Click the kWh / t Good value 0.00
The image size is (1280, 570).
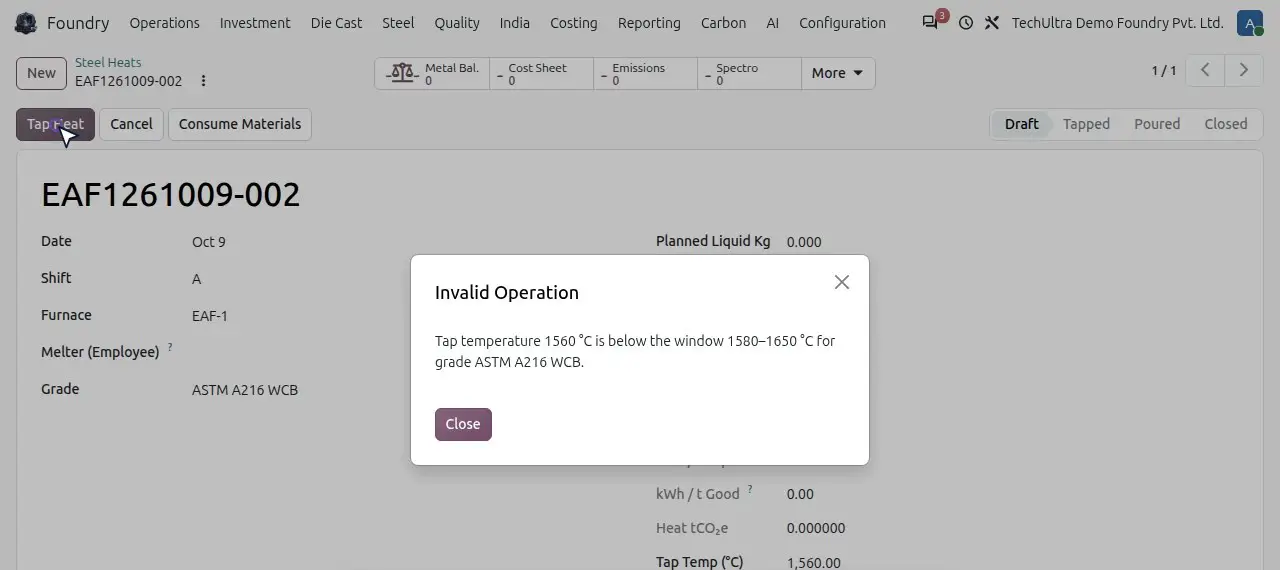[x=800, y=494]
